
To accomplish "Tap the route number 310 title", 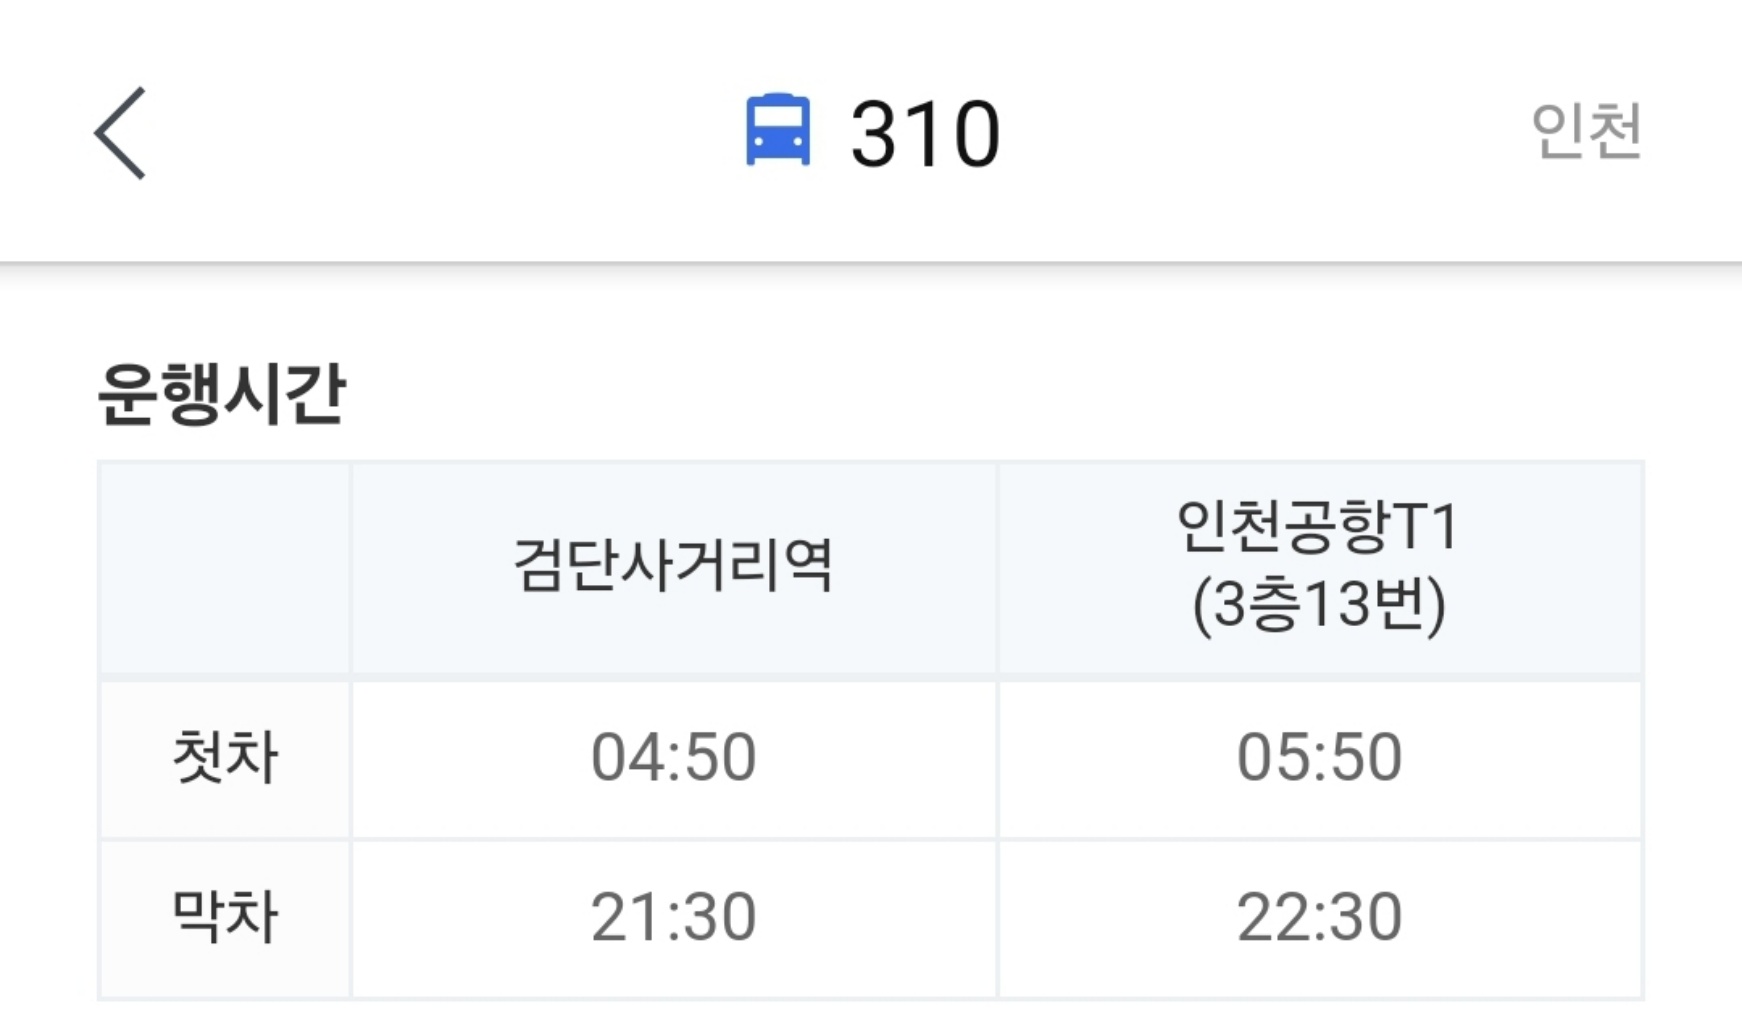I will tap(924, 134).
